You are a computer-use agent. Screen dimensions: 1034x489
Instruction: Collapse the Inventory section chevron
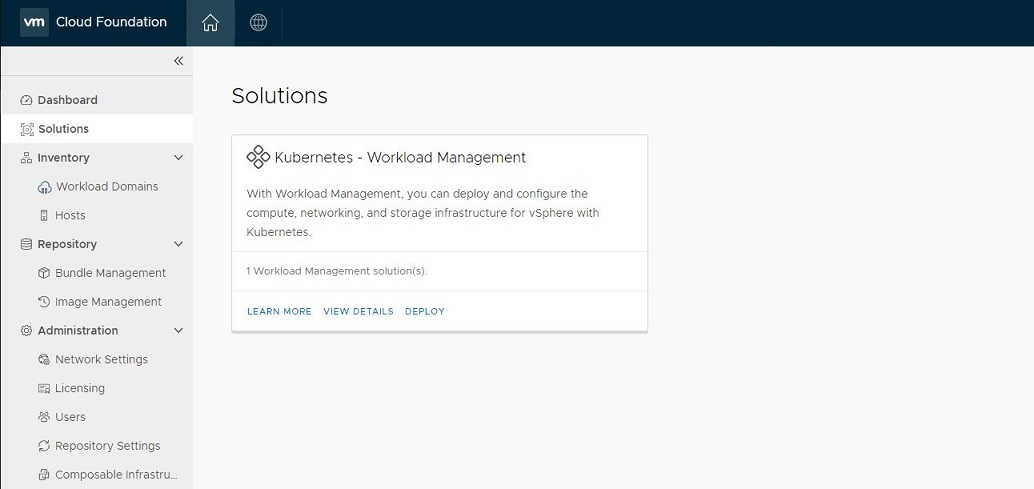(x=178, y=158)
